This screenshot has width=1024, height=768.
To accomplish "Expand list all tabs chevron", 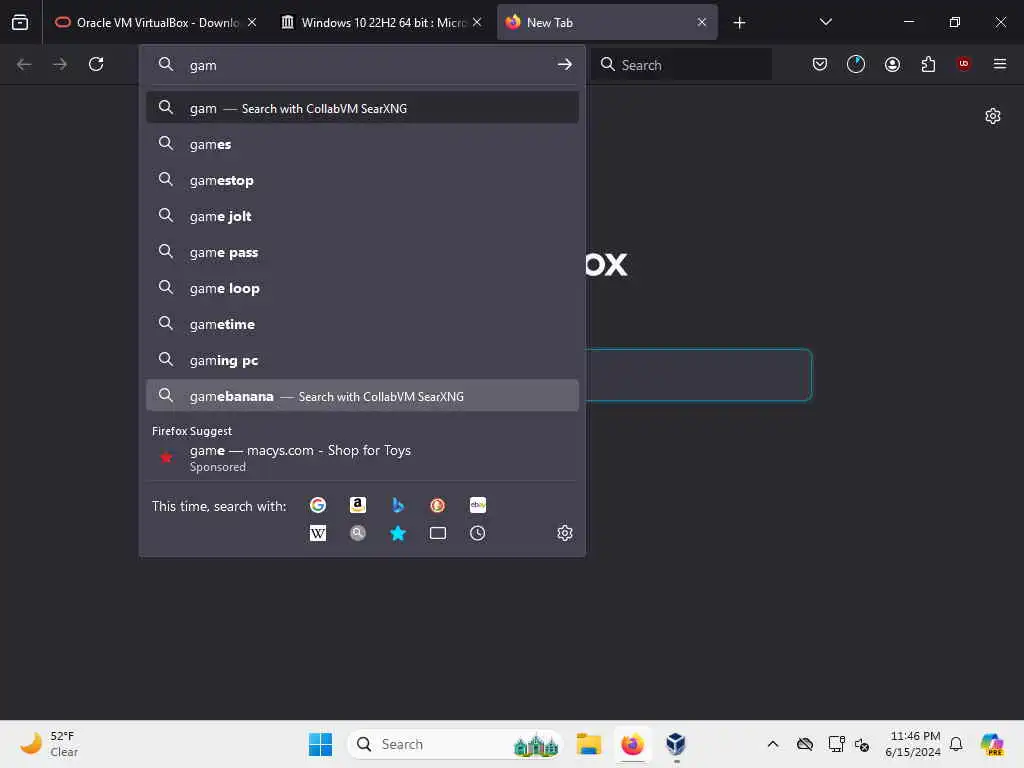I will click(825, 22).
